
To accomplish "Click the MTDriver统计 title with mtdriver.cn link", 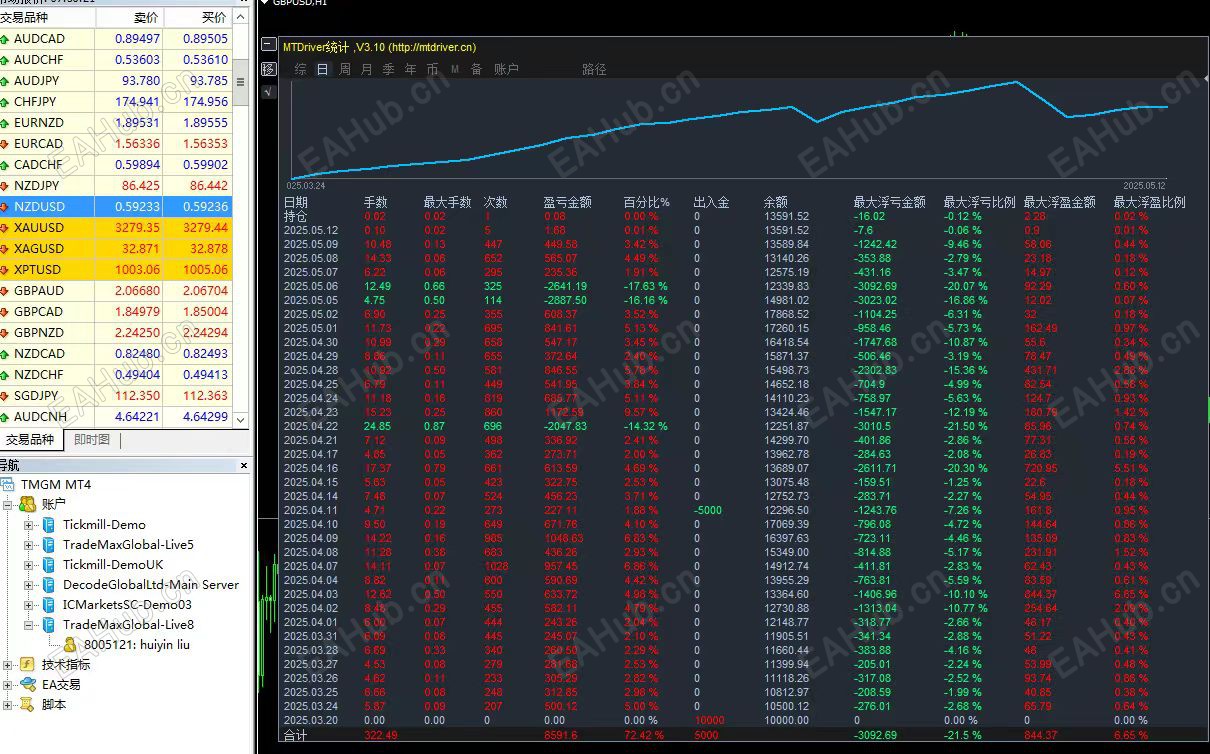I will click(x=379, y=47).
